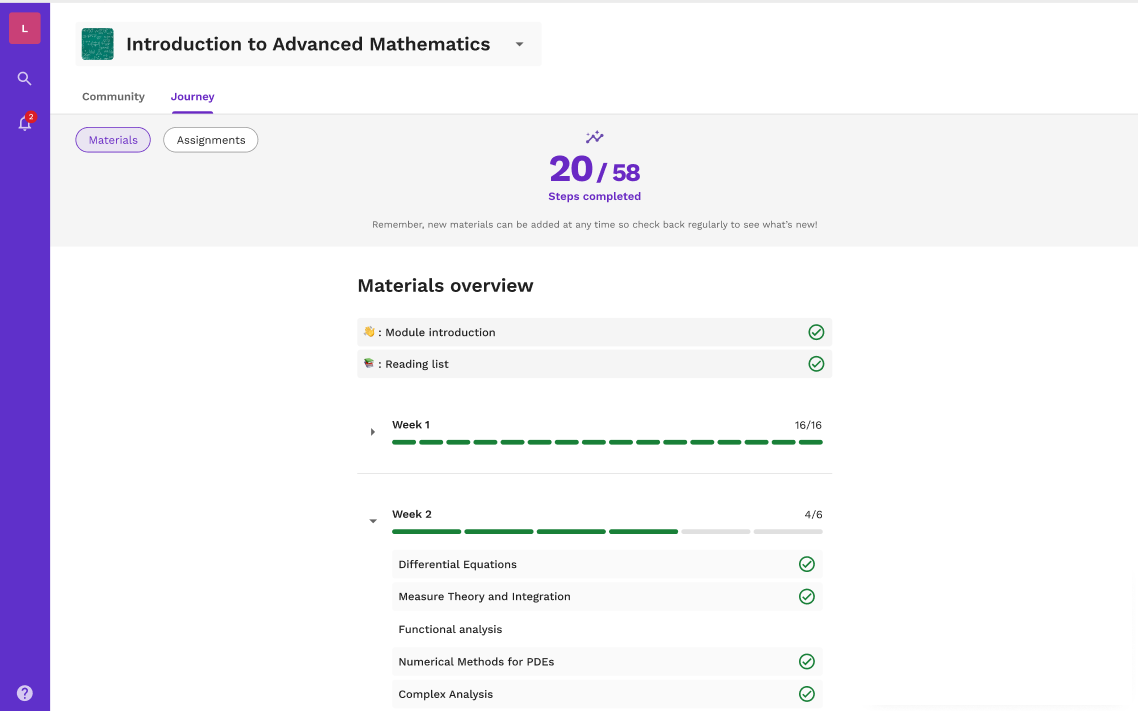The height and width of the screenshot is (711, 1138).
Task: Click the help question mark icon
Action: click(x=24, y=692)
